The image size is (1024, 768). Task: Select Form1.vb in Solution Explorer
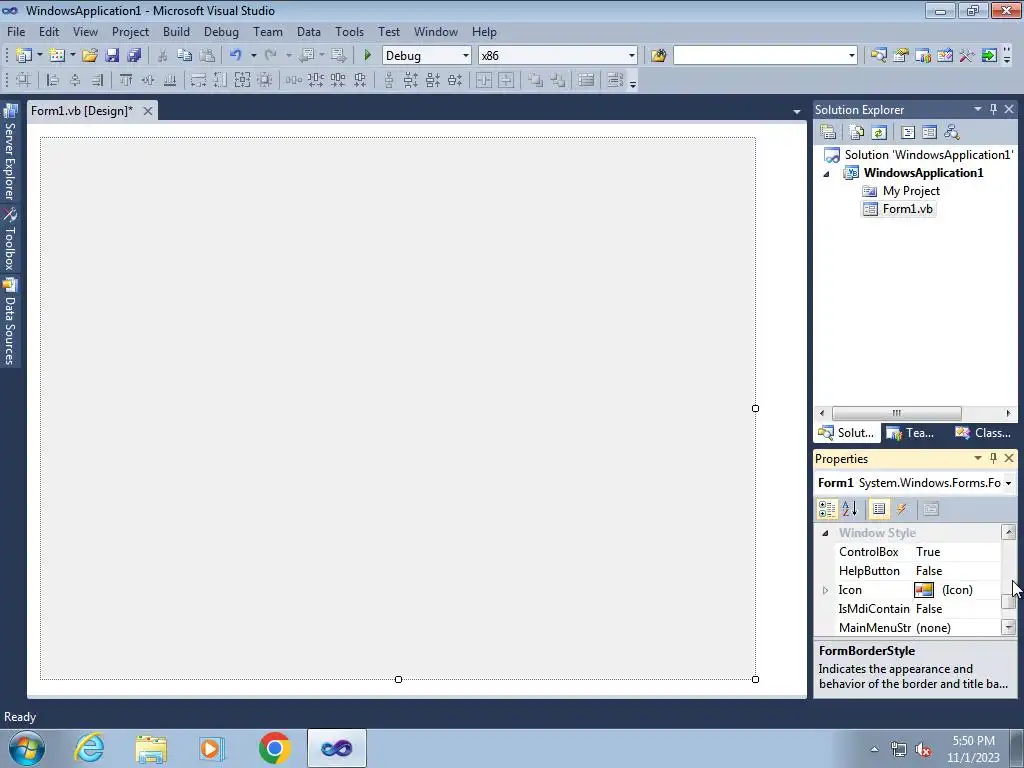click(x=899, y=209)
